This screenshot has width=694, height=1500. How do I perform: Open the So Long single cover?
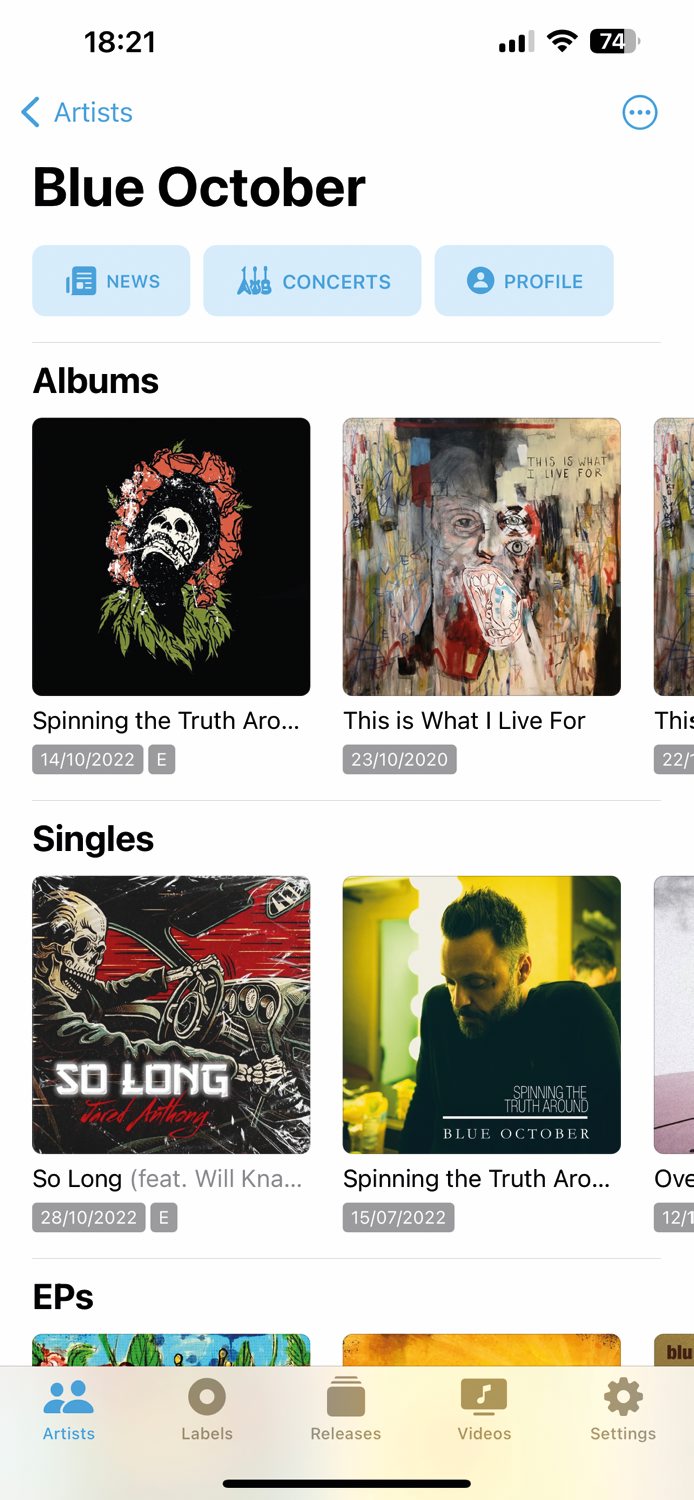point(171,1015)
